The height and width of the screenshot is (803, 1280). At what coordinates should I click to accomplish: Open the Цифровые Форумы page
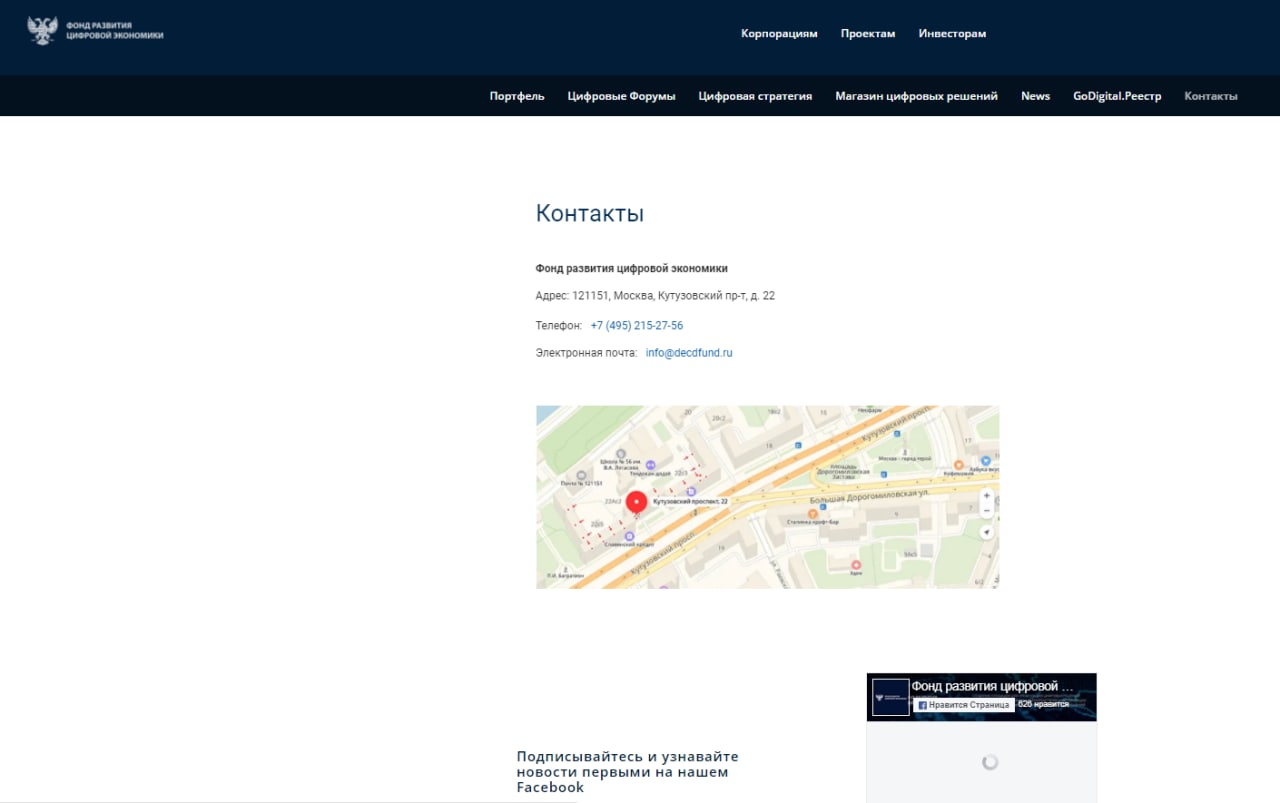point(621,96)
